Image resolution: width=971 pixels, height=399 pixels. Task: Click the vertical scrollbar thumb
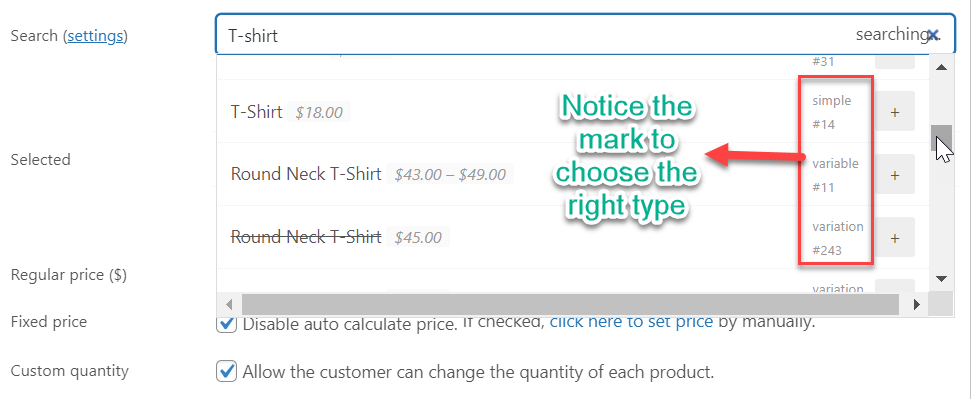pyautogui.click(x=941, y=138)
